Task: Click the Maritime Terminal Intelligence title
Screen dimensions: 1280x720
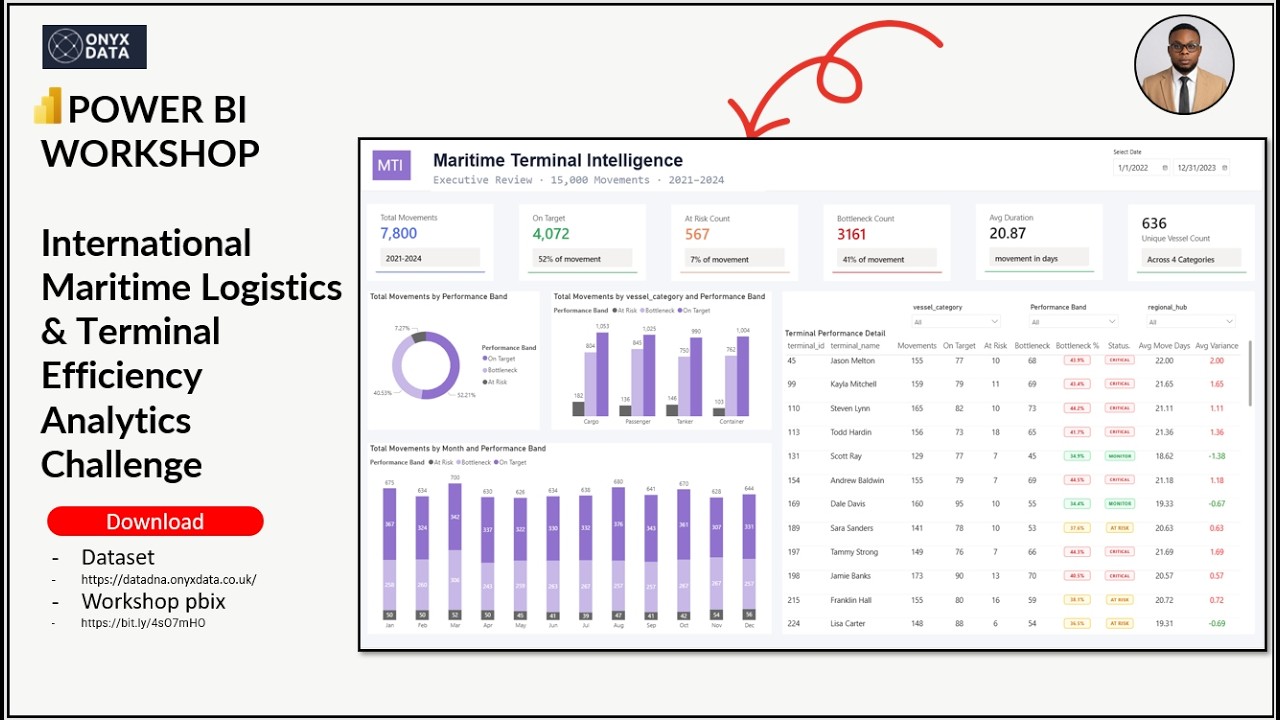Action: [558, 160]
